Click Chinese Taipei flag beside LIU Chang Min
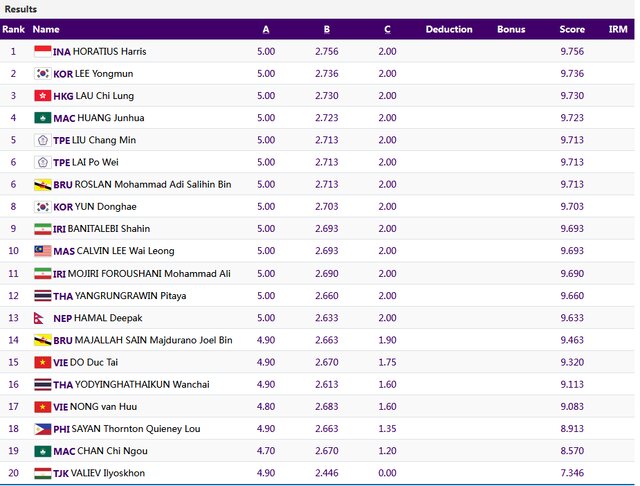Screen dimensions: 640x486 42,140
